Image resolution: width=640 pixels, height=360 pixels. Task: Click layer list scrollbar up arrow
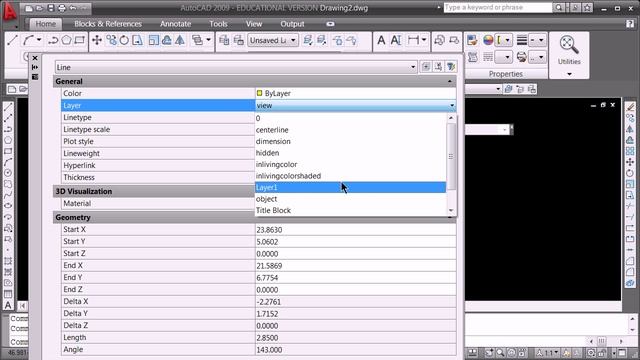[x=451, y=118]
